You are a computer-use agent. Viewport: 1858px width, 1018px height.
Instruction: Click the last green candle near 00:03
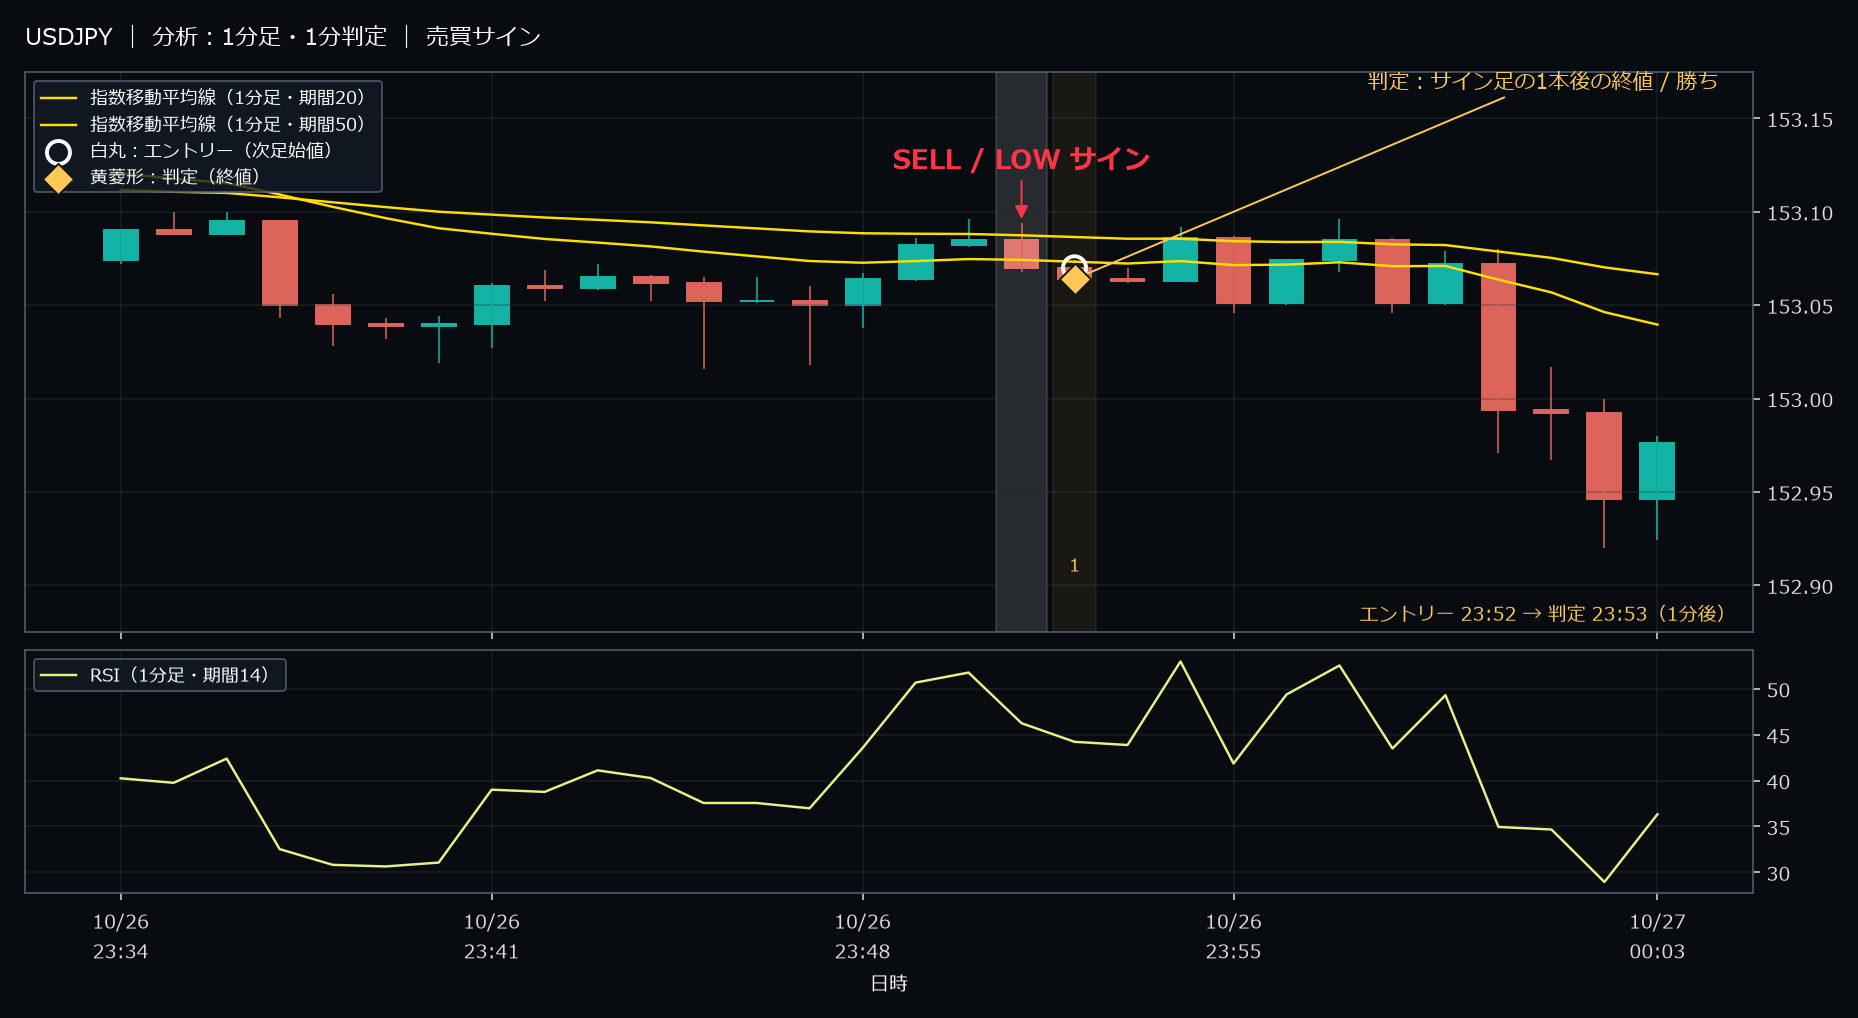[x=1657, y=471]
